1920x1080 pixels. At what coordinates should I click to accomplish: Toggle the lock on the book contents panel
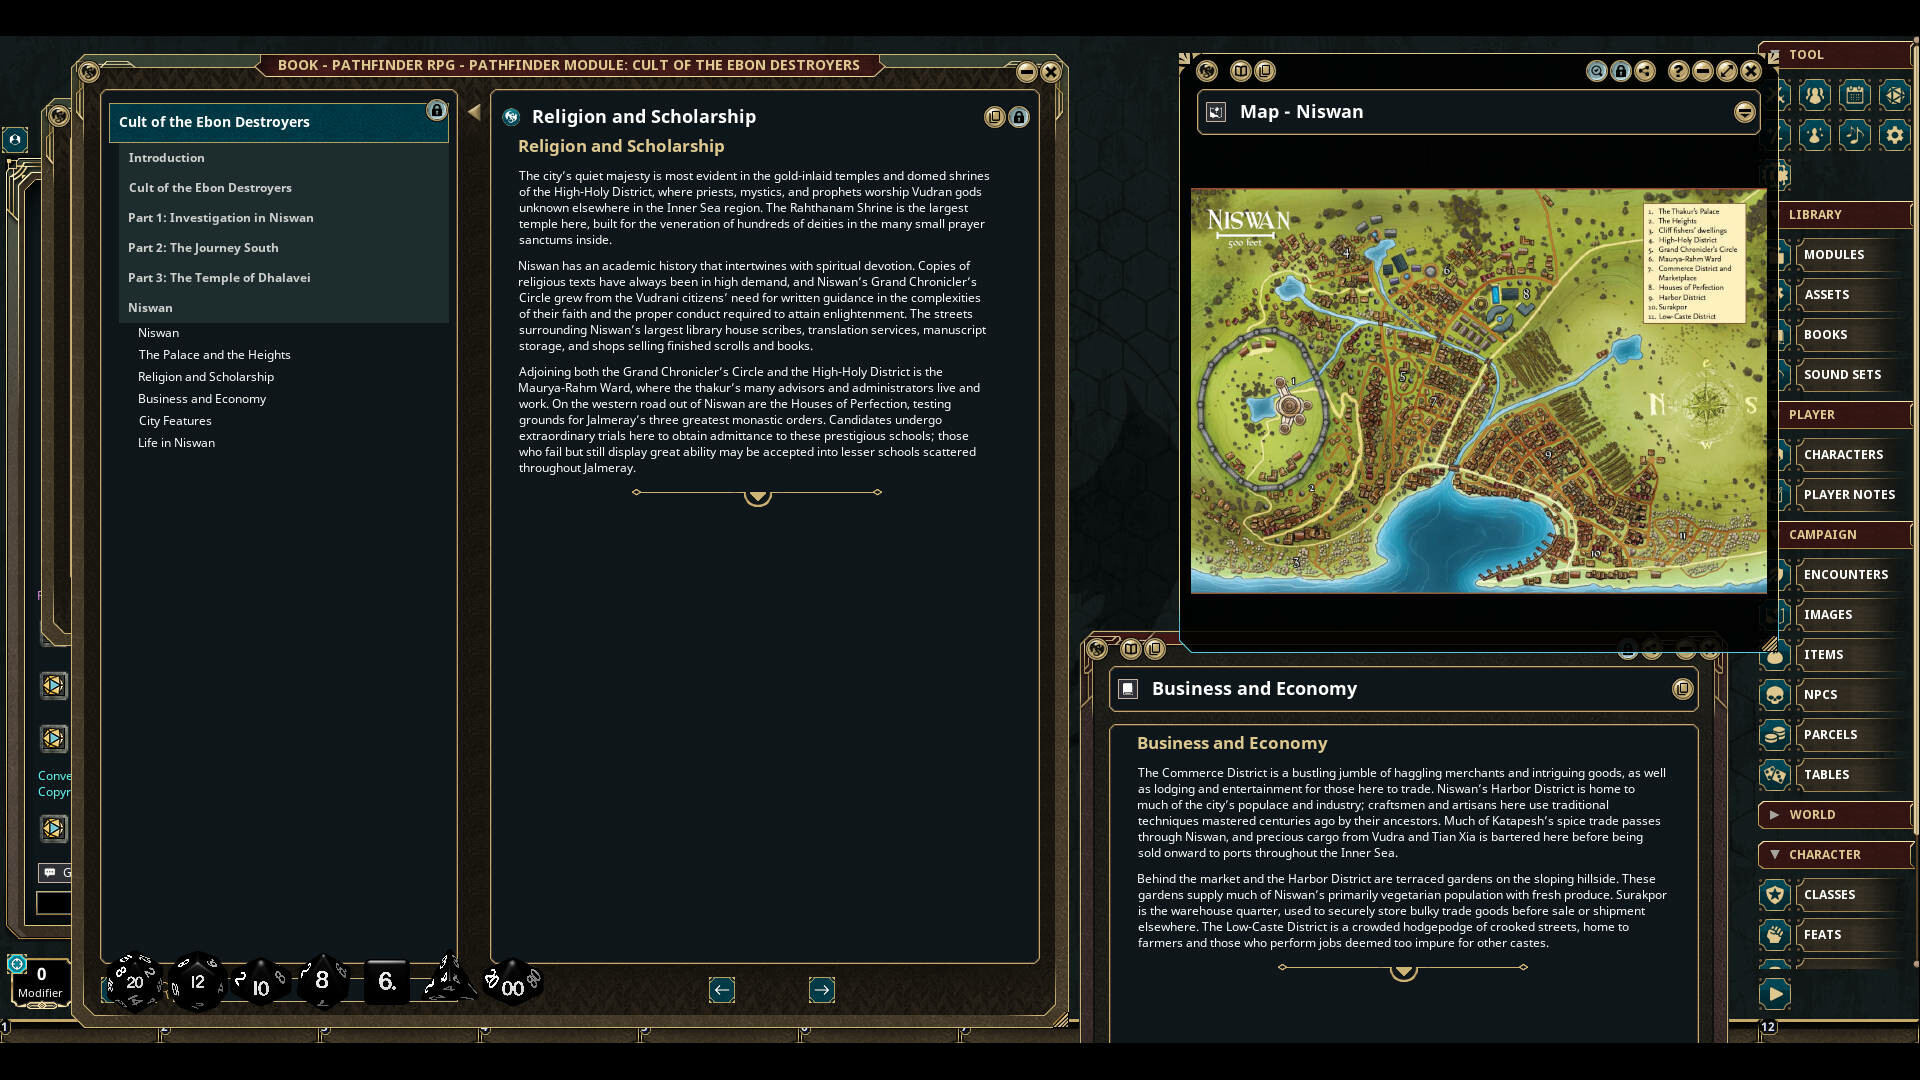pyautogui.click(x=437, y=111)
